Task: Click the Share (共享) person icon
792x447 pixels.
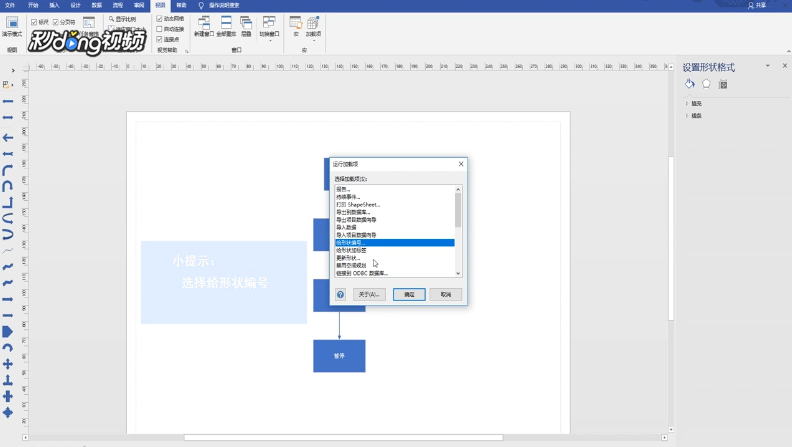Action: point(751,5)
